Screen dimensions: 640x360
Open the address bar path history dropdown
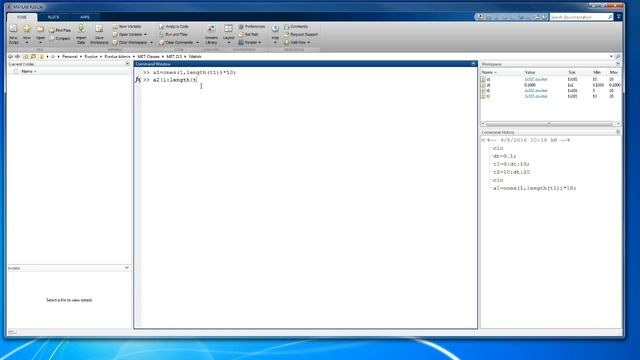pyautogui.click(x=611, y=56)
